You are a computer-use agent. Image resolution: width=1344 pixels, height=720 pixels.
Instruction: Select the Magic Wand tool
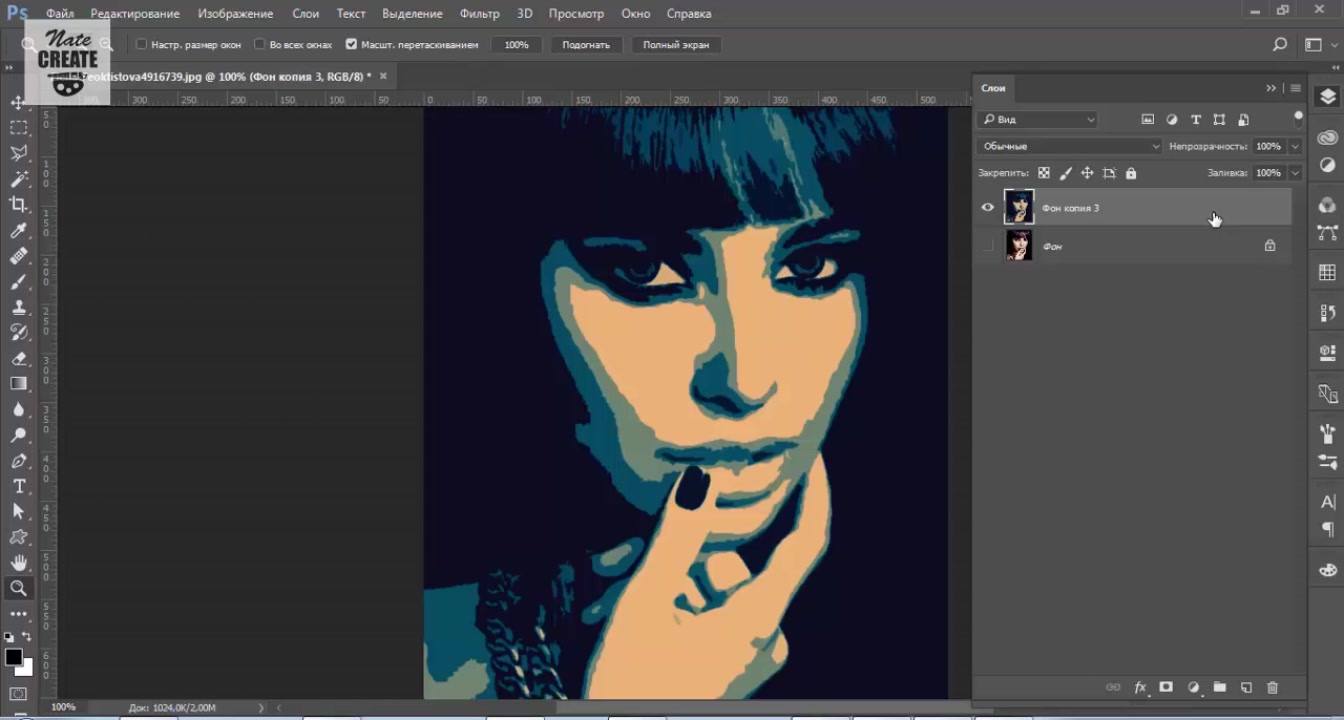tap(19, 179)
